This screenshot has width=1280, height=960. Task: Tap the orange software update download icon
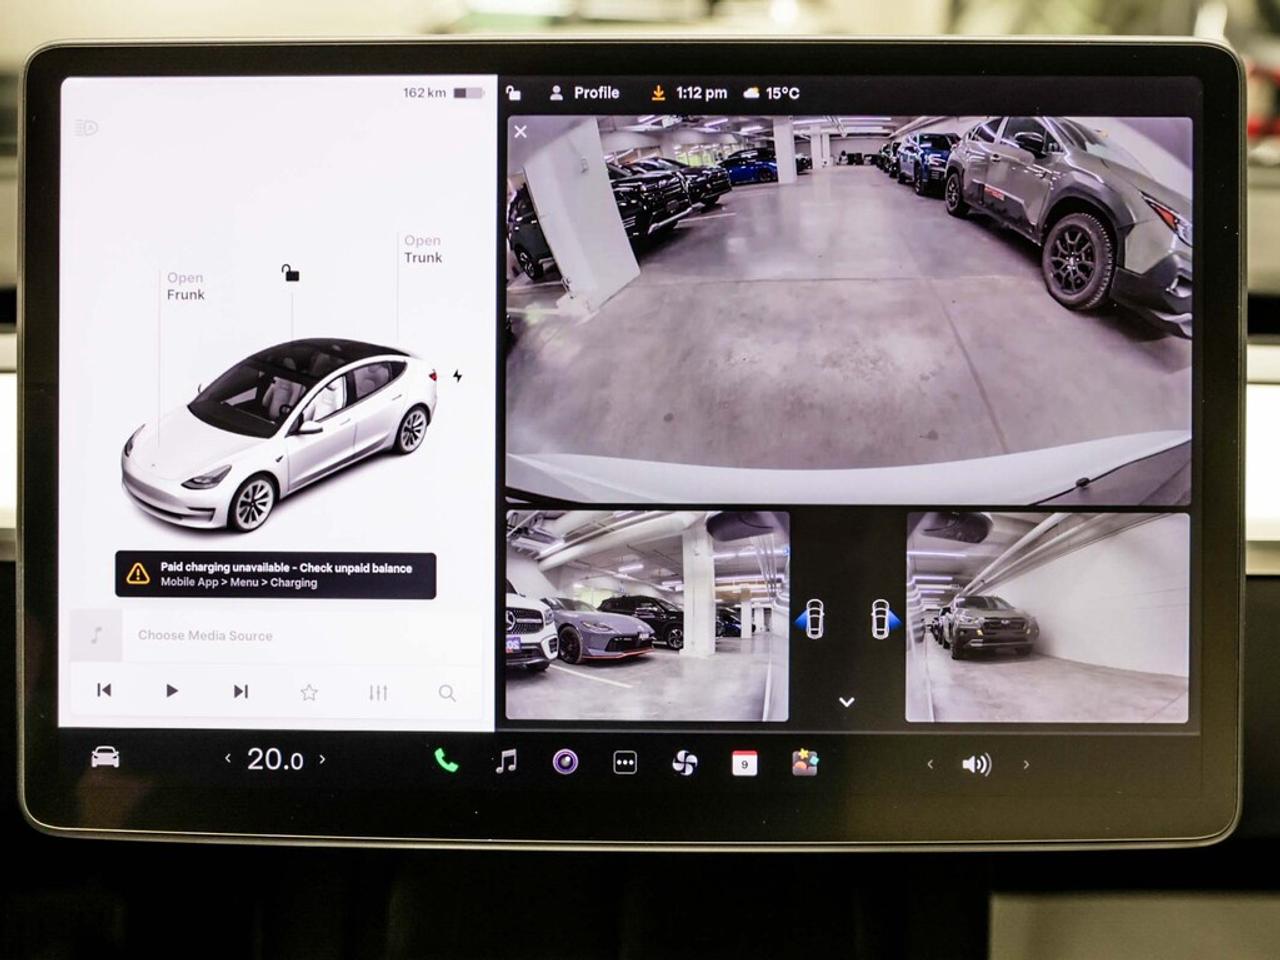[x=659, y=93]
